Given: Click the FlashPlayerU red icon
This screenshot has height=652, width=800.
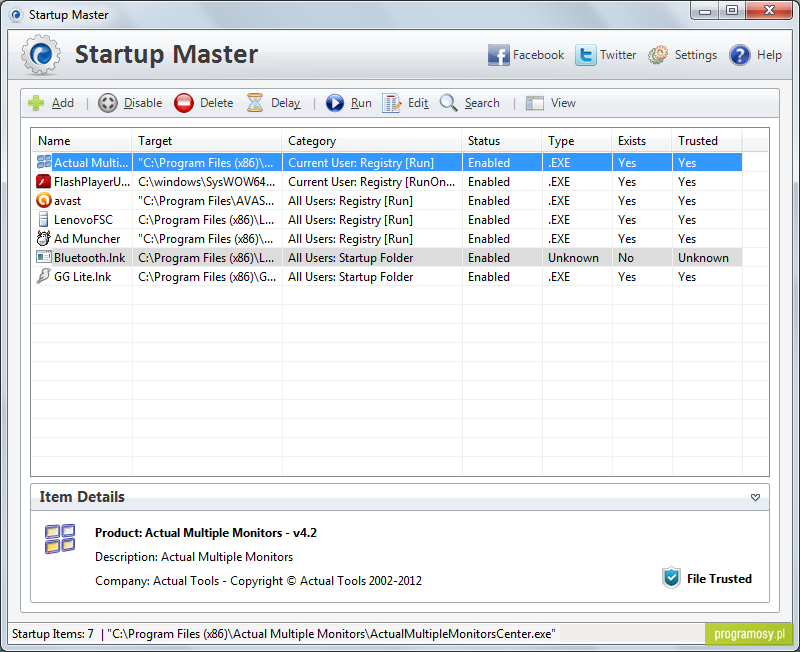Looking at the screenshot, I should (44, 181).
